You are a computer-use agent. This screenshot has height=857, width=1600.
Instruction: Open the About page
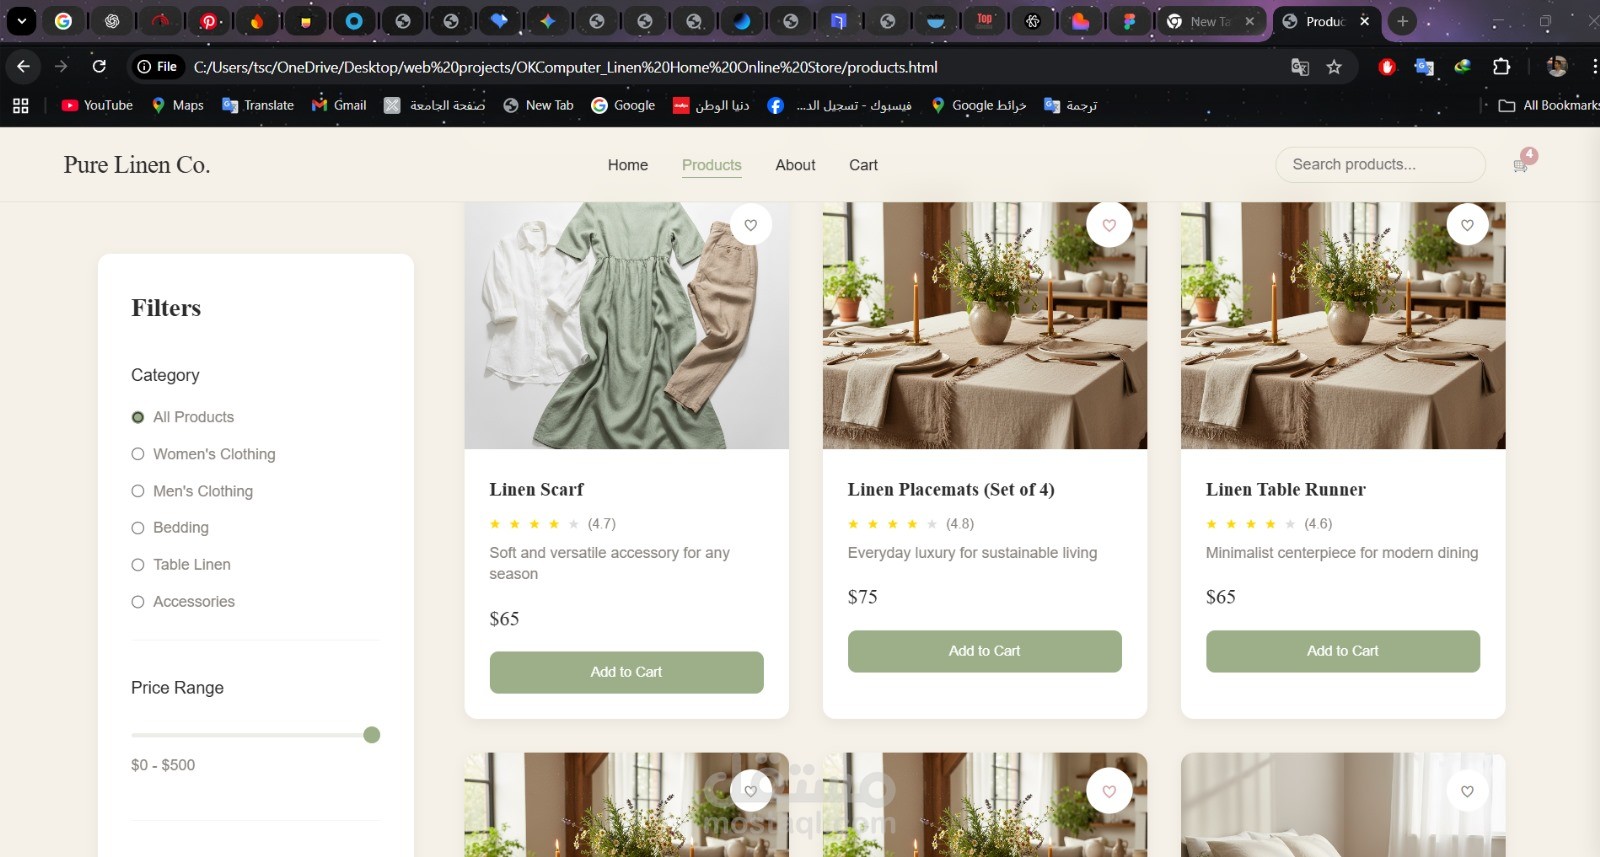pyautogui.click(x=795, y=165)
